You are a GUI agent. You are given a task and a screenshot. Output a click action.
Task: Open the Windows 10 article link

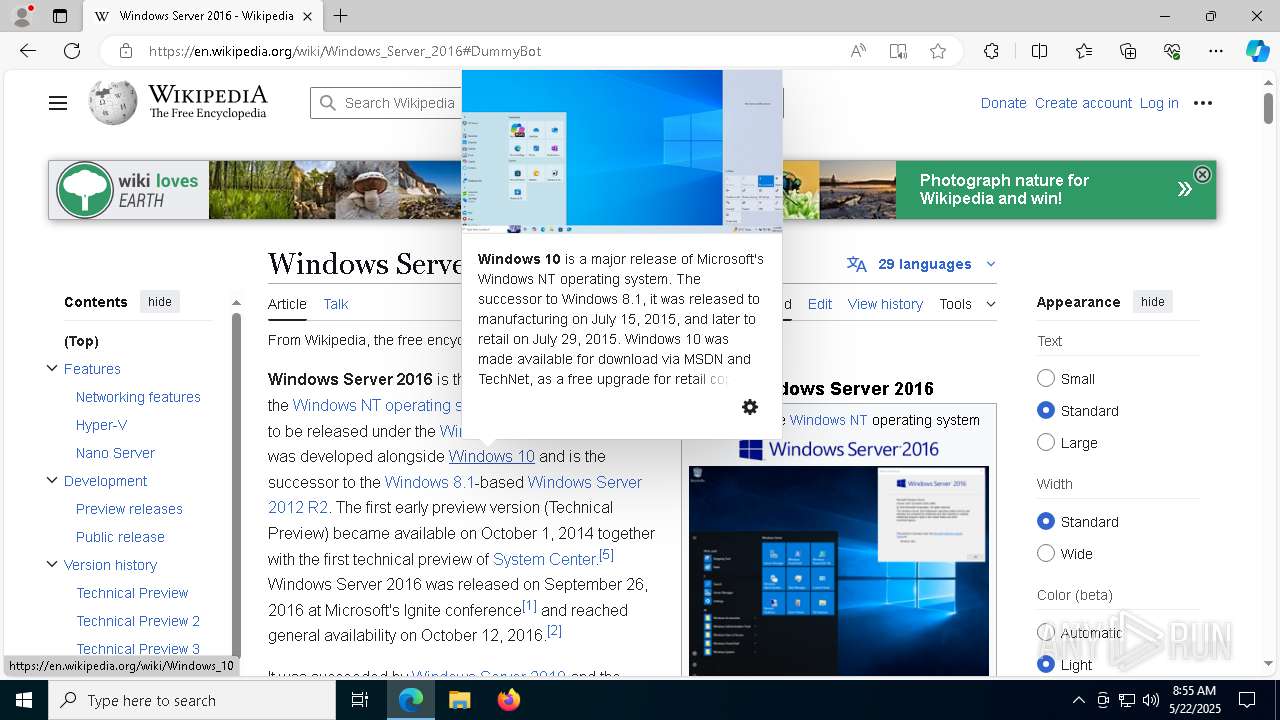pos(492,456)
